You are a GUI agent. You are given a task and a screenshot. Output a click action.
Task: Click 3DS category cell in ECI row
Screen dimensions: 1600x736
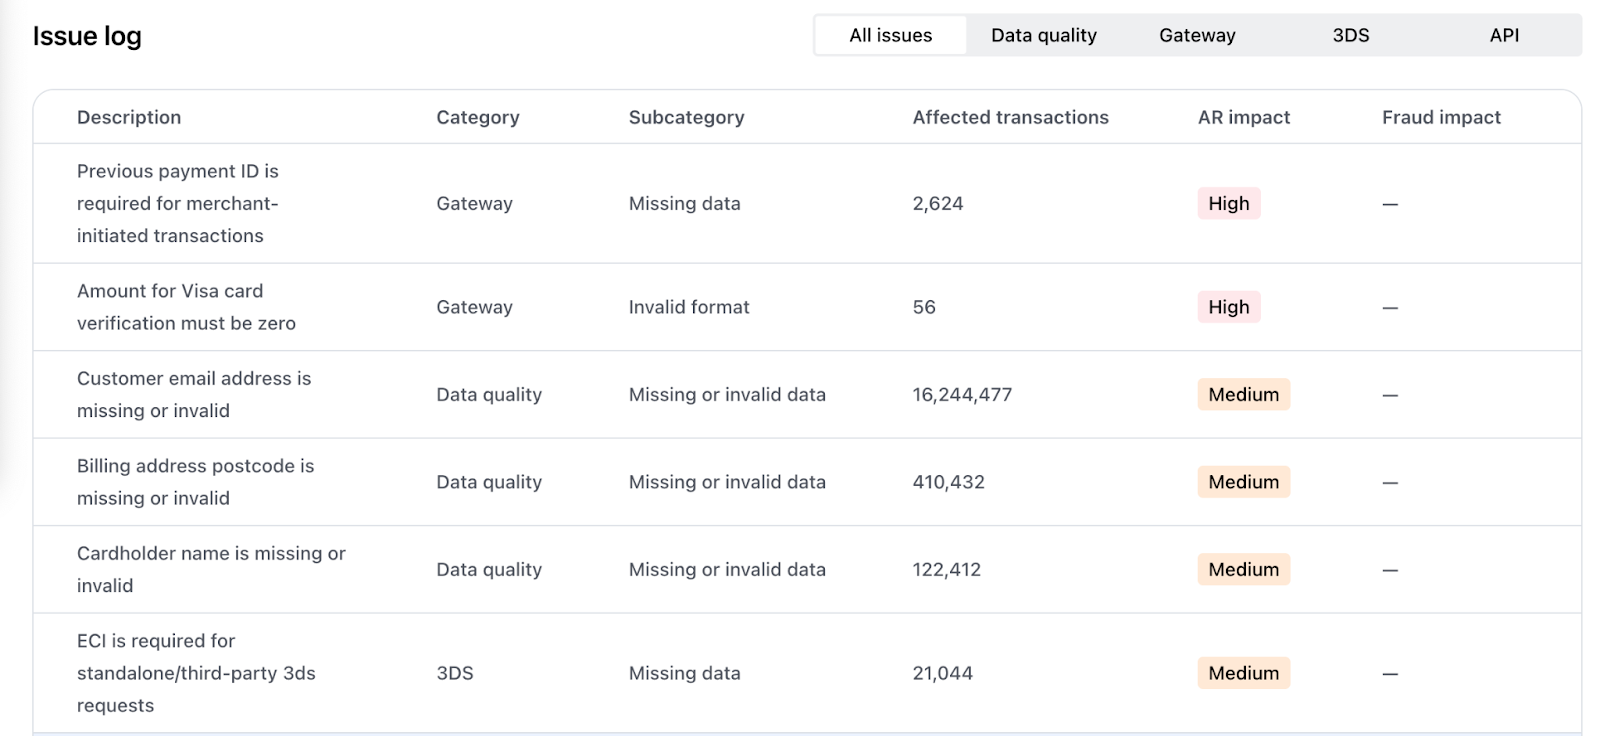[455, 673]
